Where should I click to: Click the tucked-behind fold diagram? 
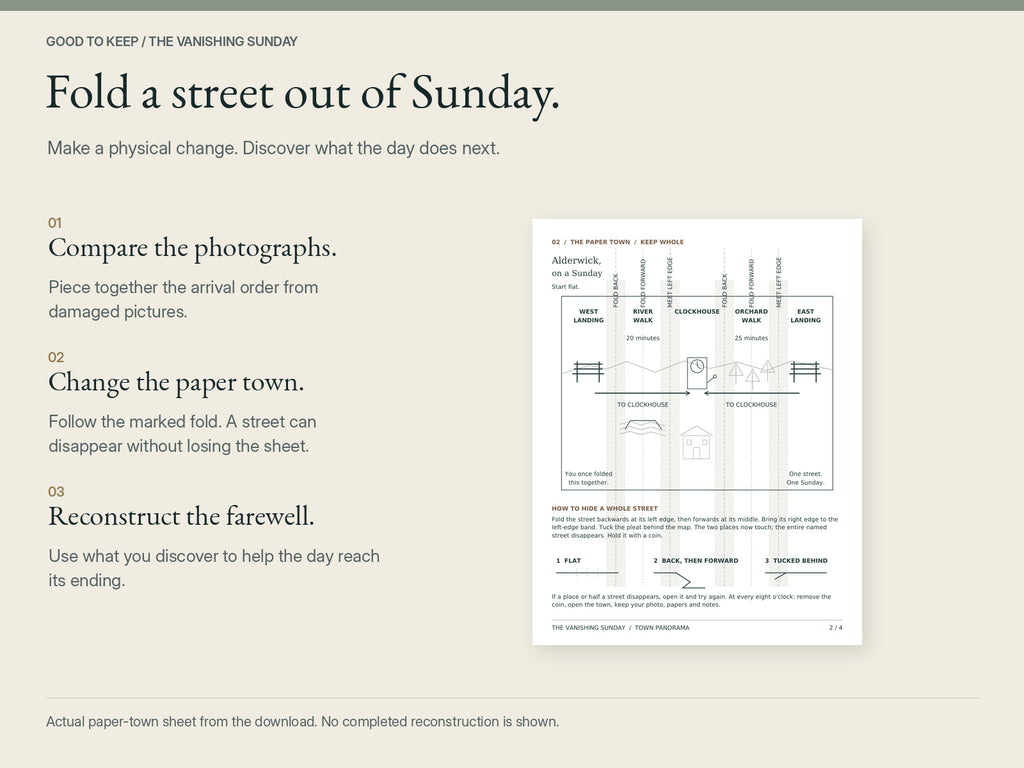pos(795,575)
